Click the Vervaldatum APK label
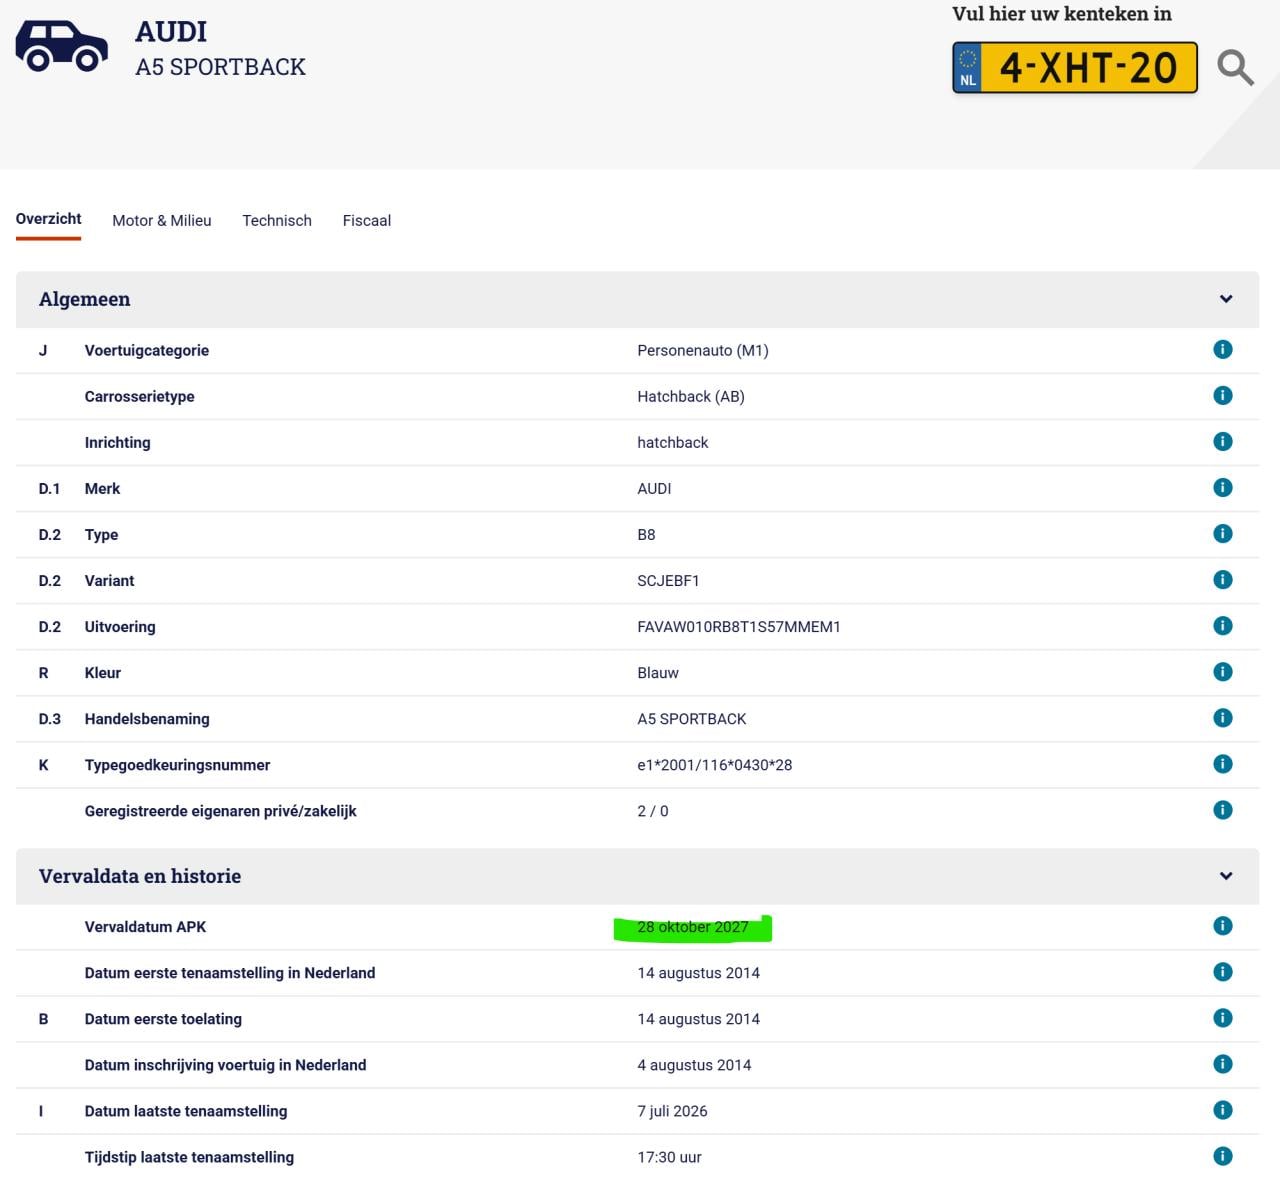The height and width of the screenshot is (1190, 1280). pyautogui.click(x=145, y=927)
